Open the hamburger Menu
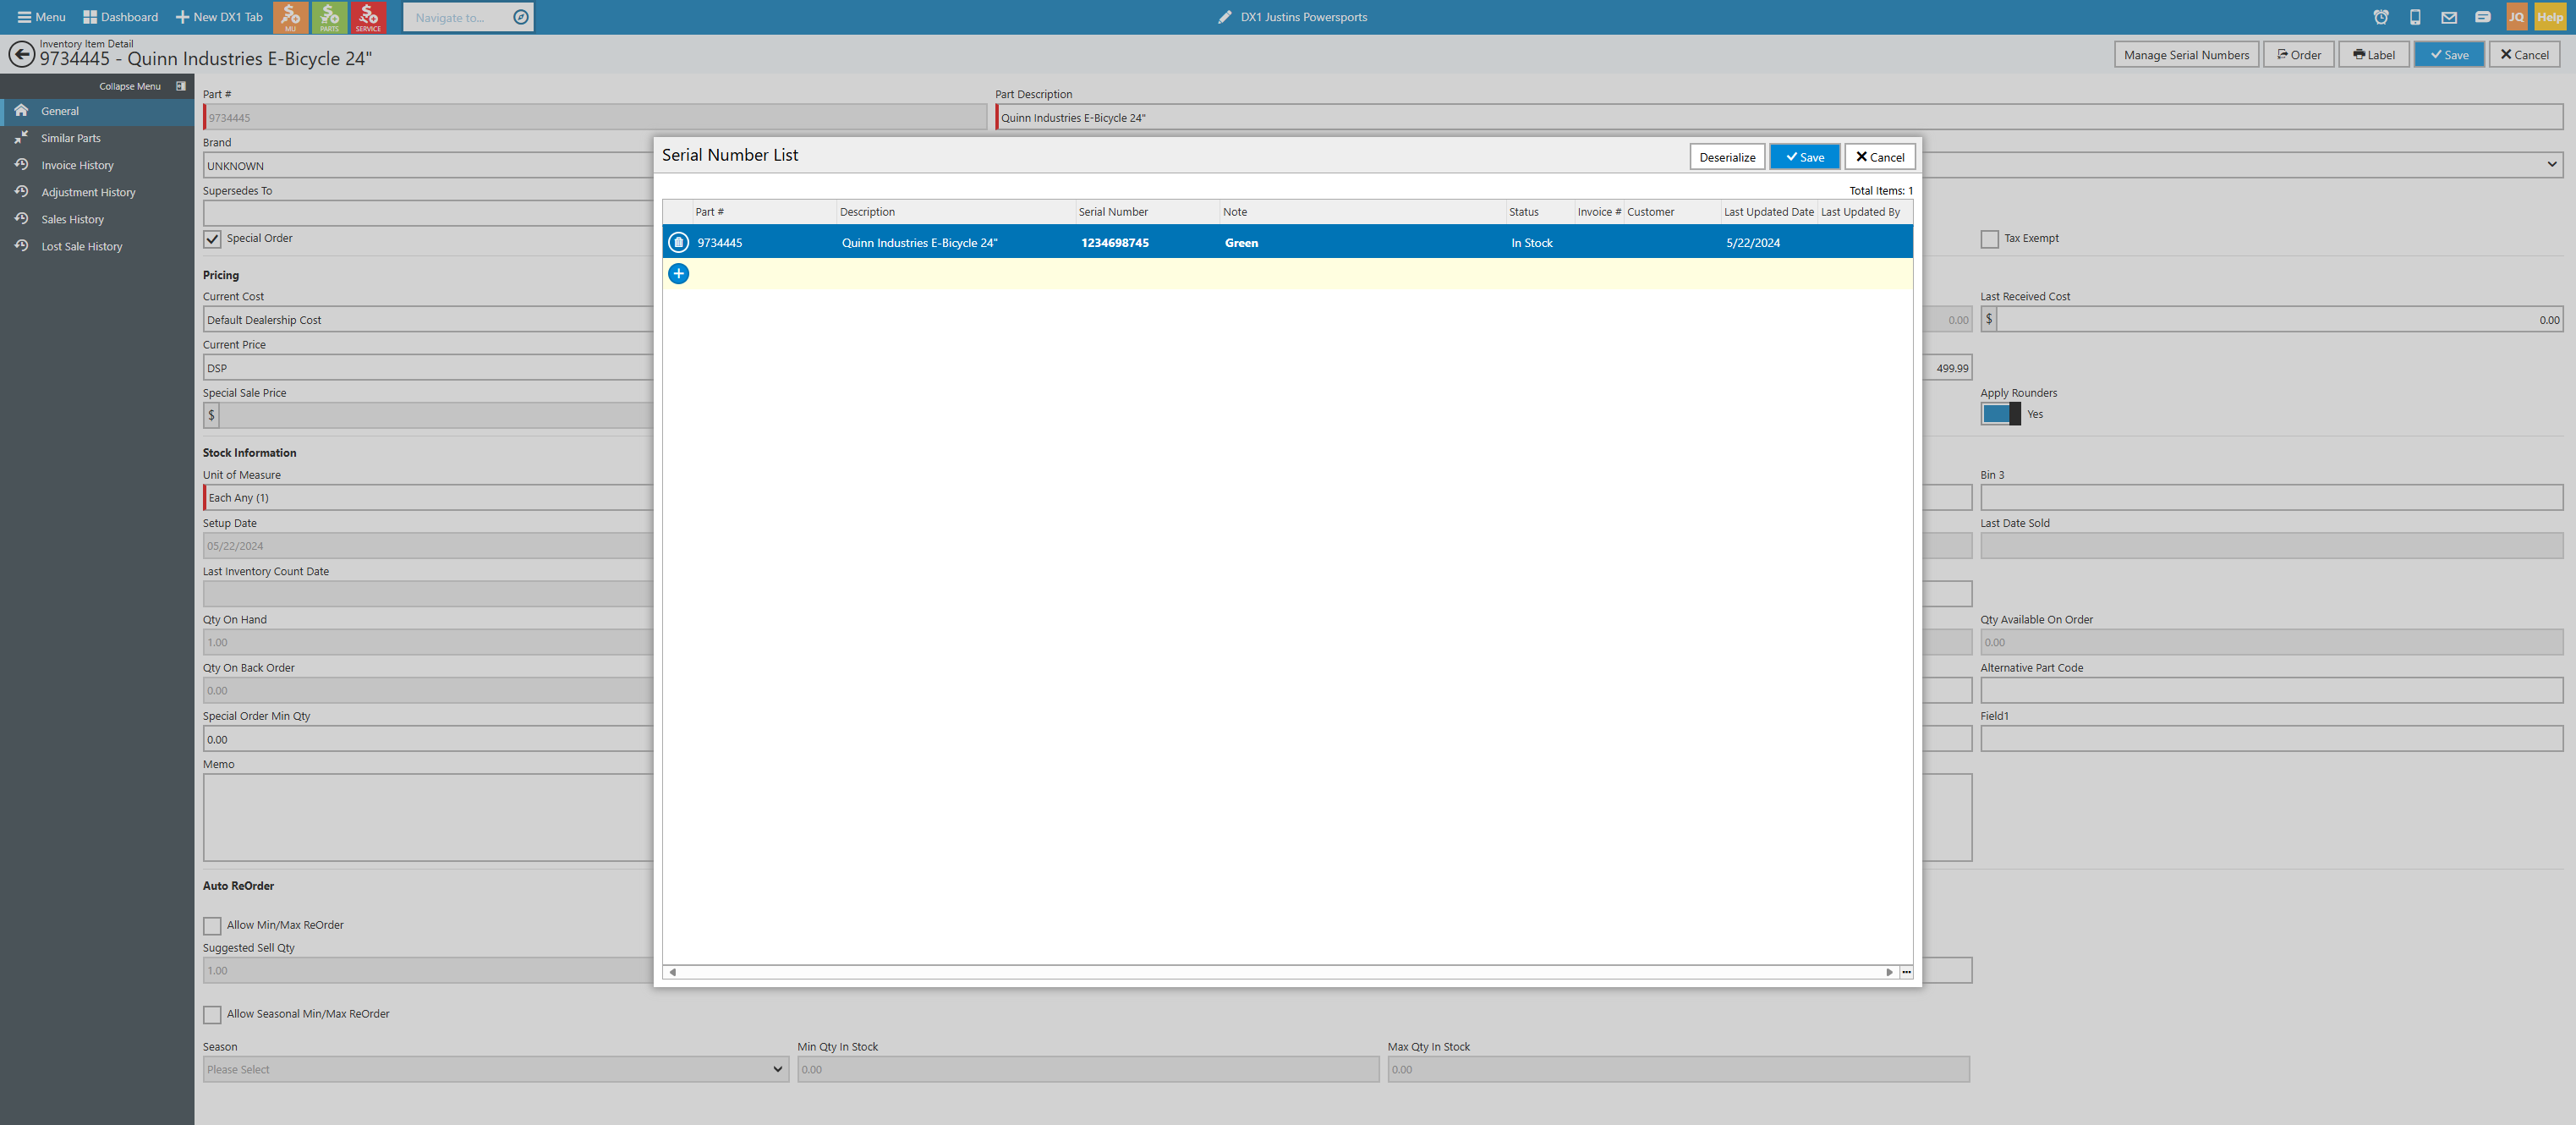The width and height of the screenshot is (2576, 1125). coord(41,17)
